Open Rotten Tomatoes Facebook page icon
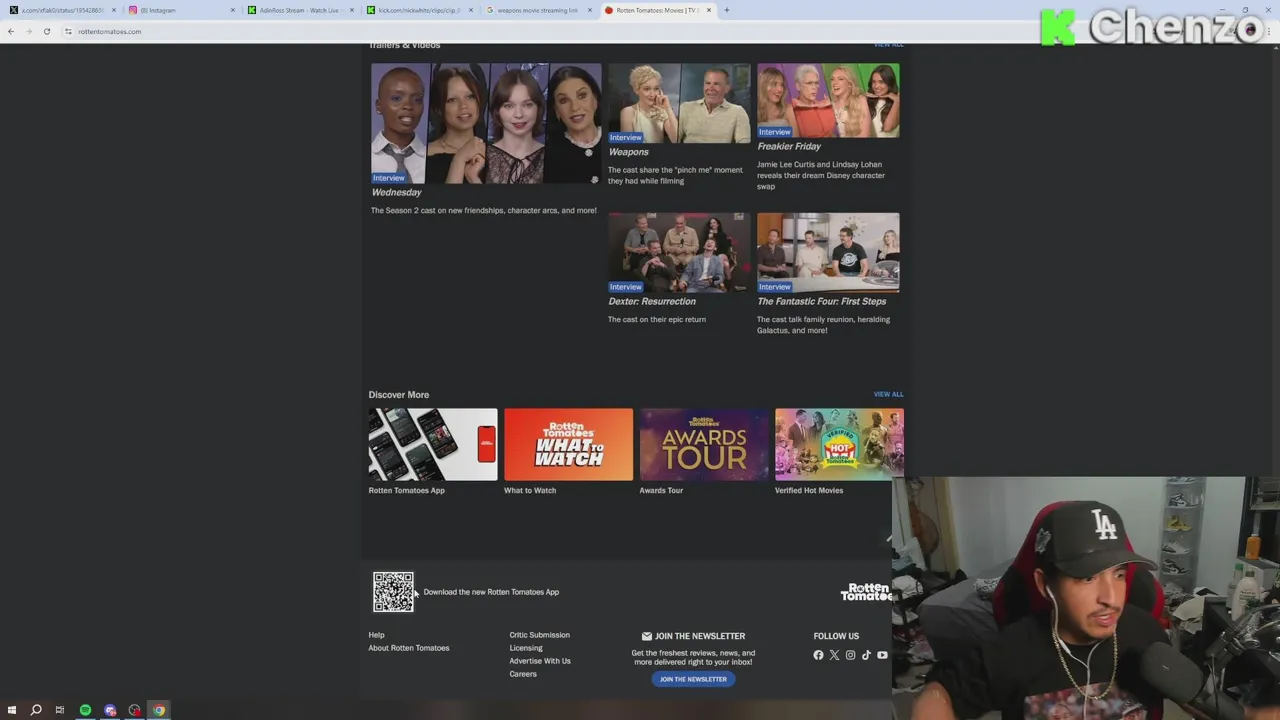The image size is (1280, 720). tap(818, 655)
